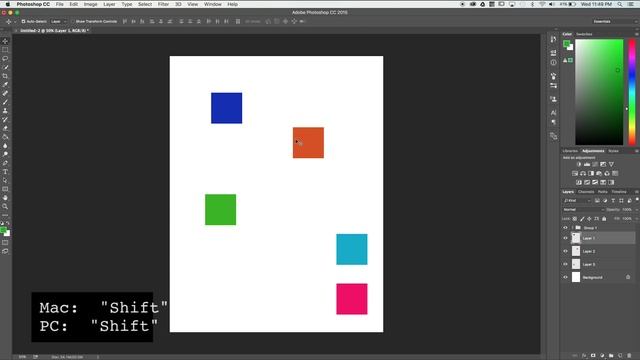Select the Horizontal Type tool

point(5,171)
